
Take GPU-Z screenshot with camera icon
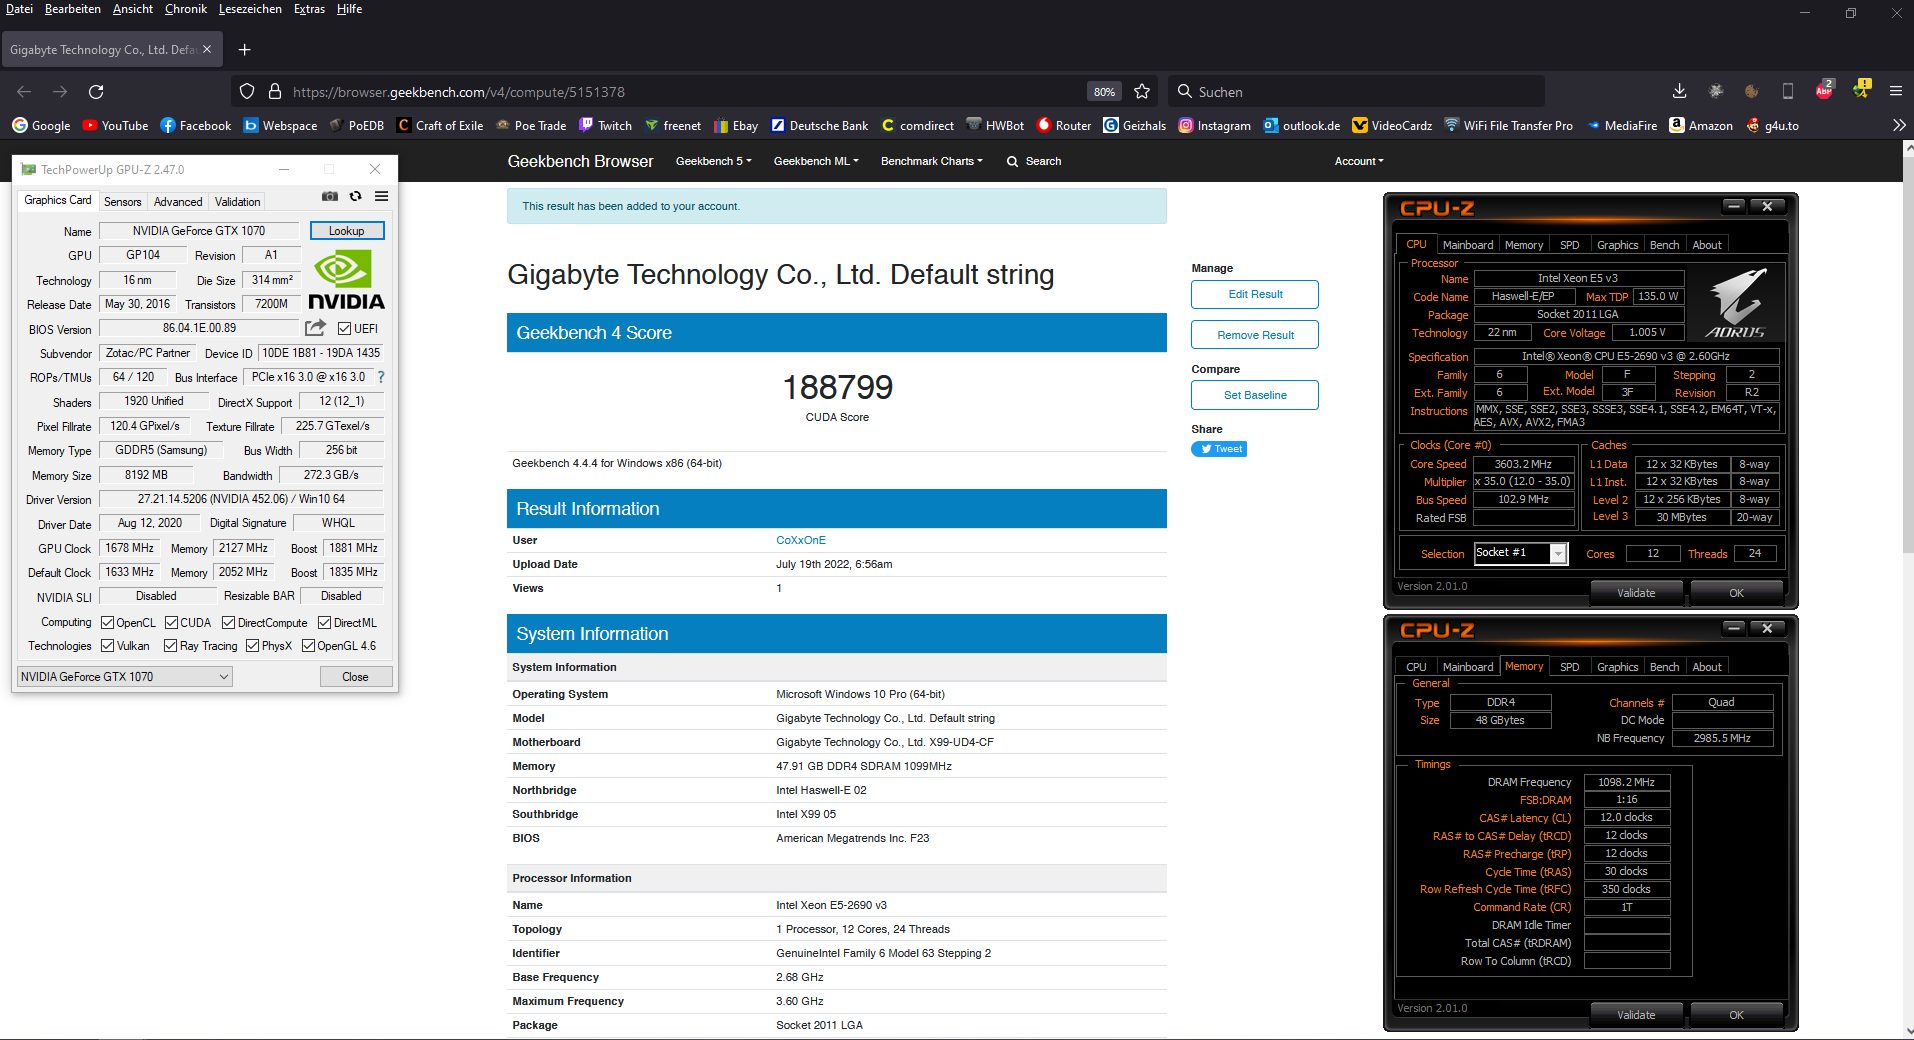click(x=330, y=196)
